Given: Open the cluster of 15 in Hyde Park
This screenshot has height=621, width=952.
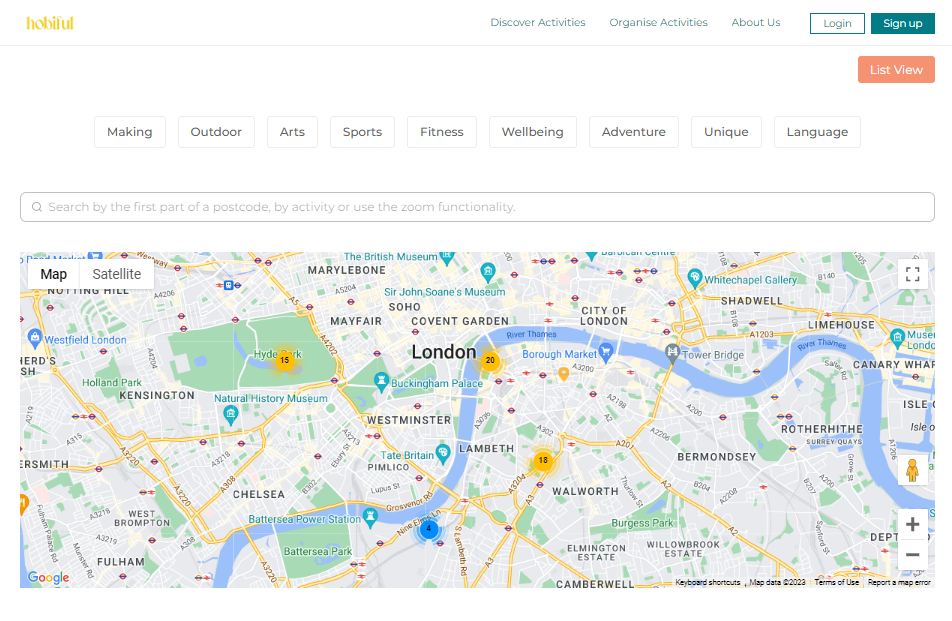Looking at the screenshot, I should pos(285,361).
